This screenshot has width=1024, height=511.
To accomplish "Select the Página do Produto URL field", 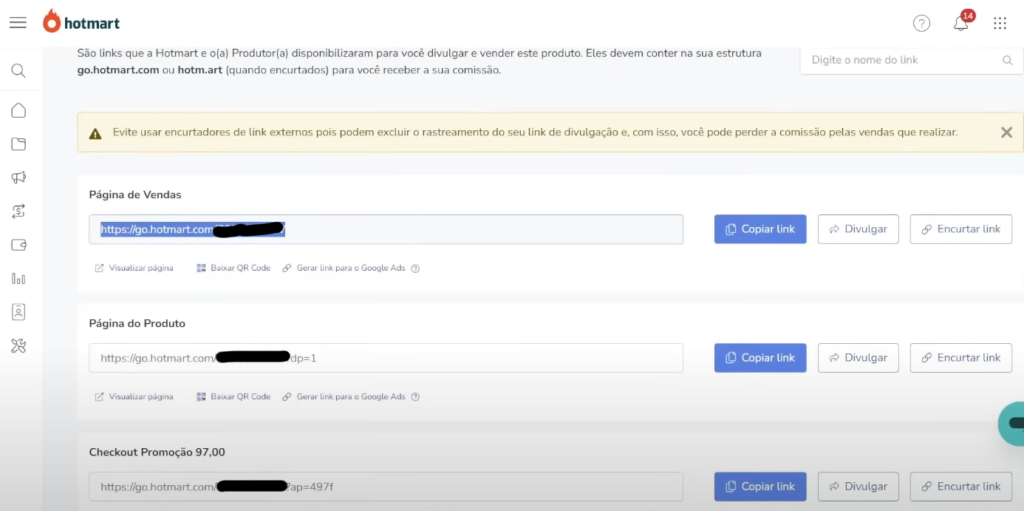I will [386, 358].
